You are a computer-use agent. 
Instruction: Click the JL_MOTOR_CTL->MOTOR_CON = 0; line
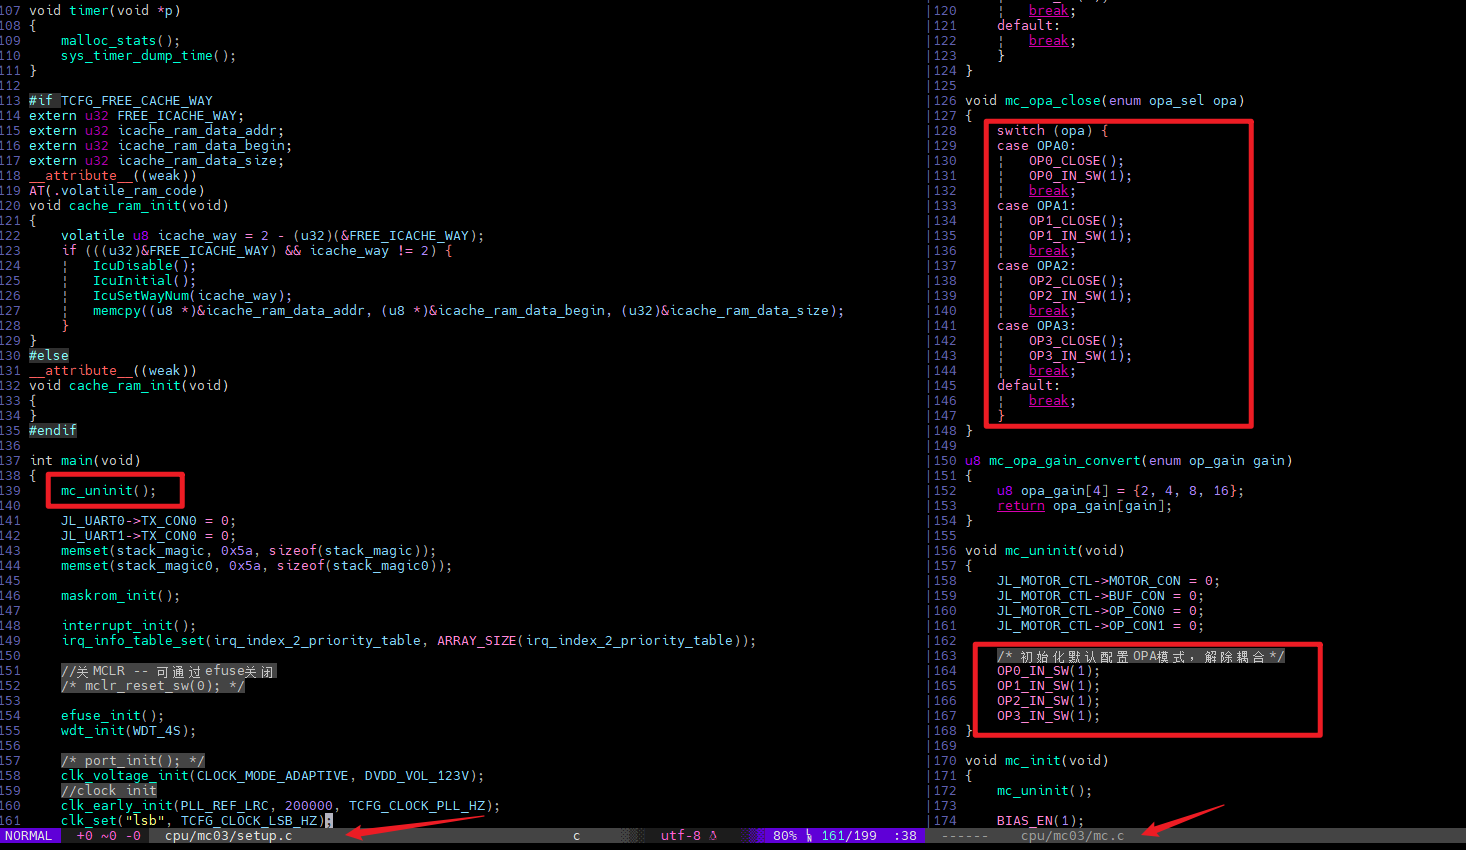(x=1109, y=581)
